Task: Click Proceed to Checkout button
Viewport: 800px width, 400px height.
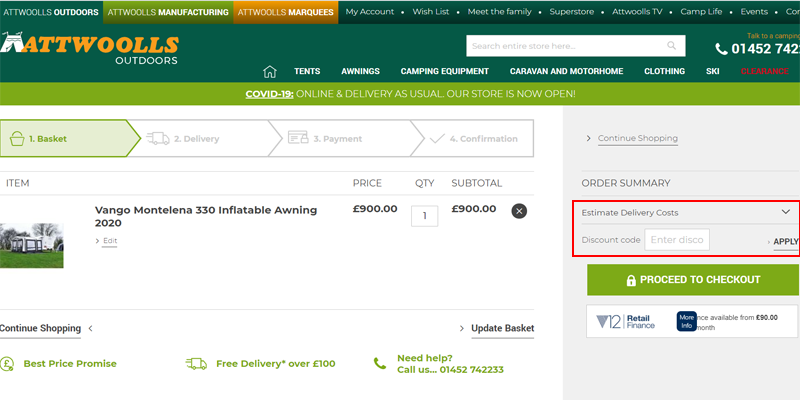Action: [693, 280]
